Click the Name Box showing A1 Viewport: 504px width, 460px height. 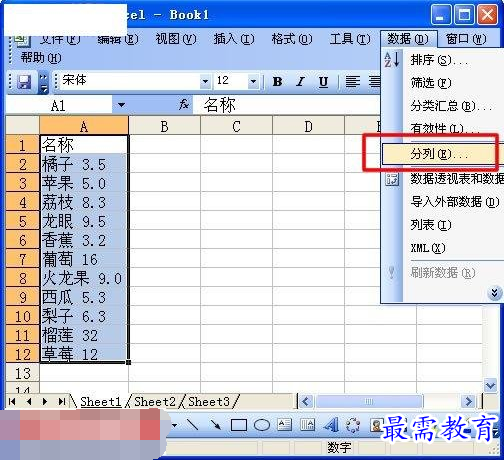pyautogui.click(x=59, y=105)
